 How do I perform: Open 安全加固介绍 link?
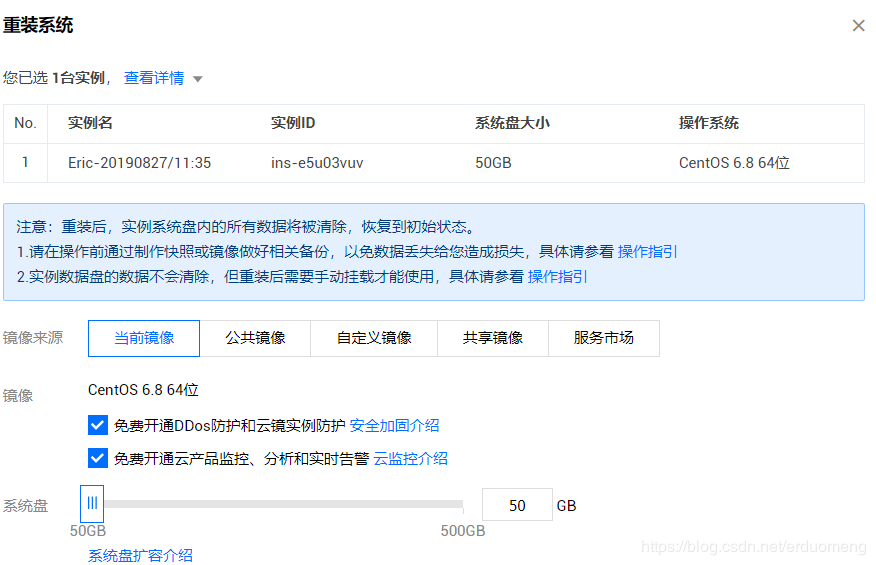[x=394, y=426]
